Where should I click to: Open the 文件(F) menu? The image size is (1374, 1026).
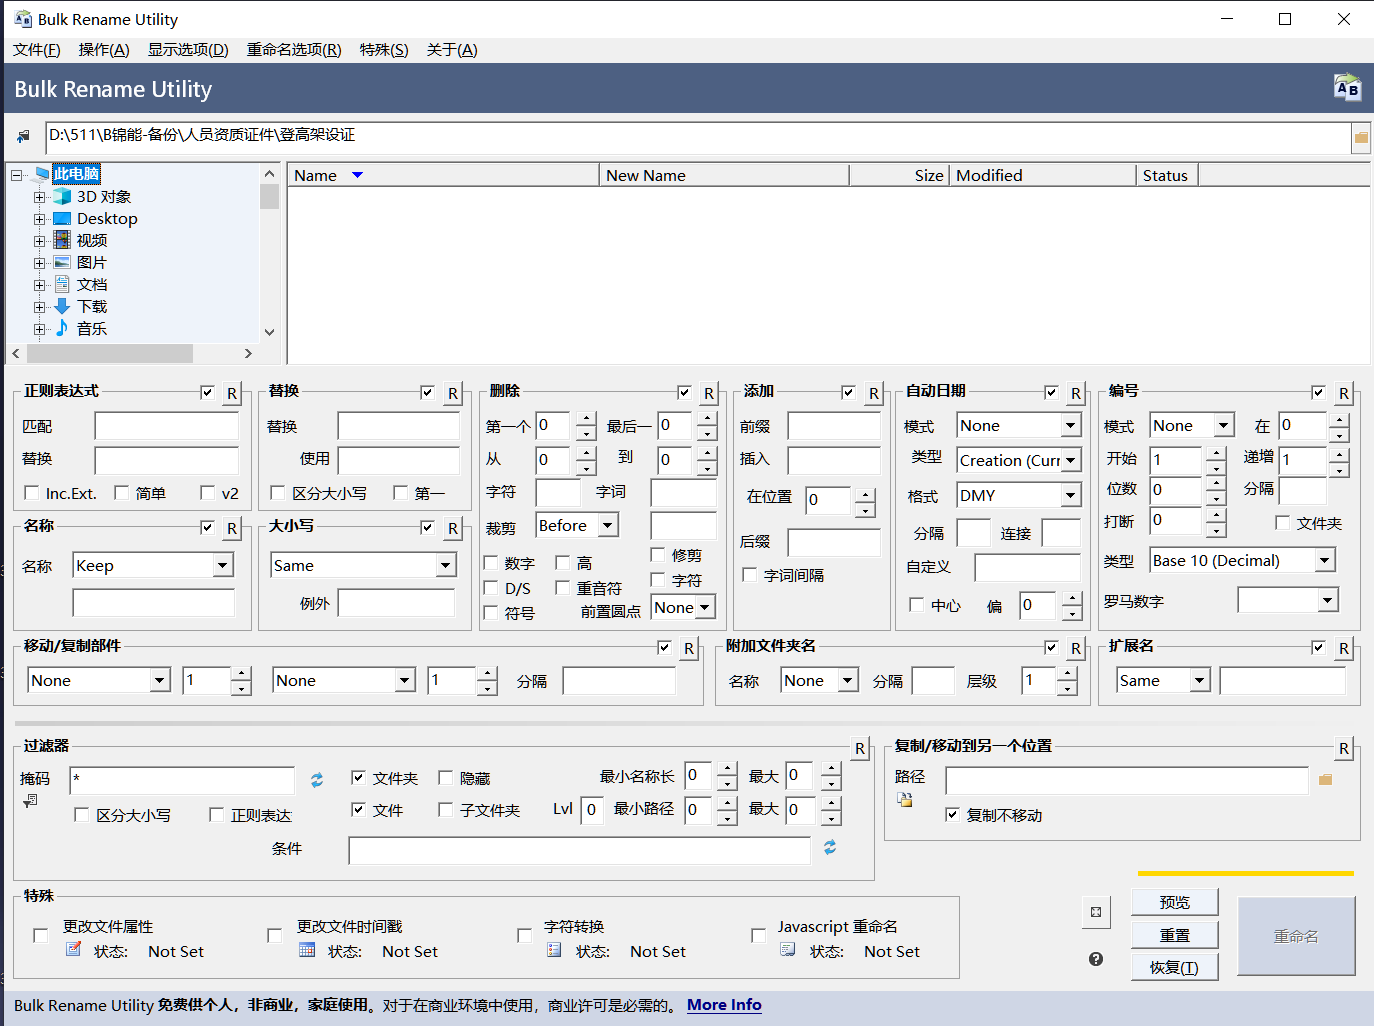[37, 50]
